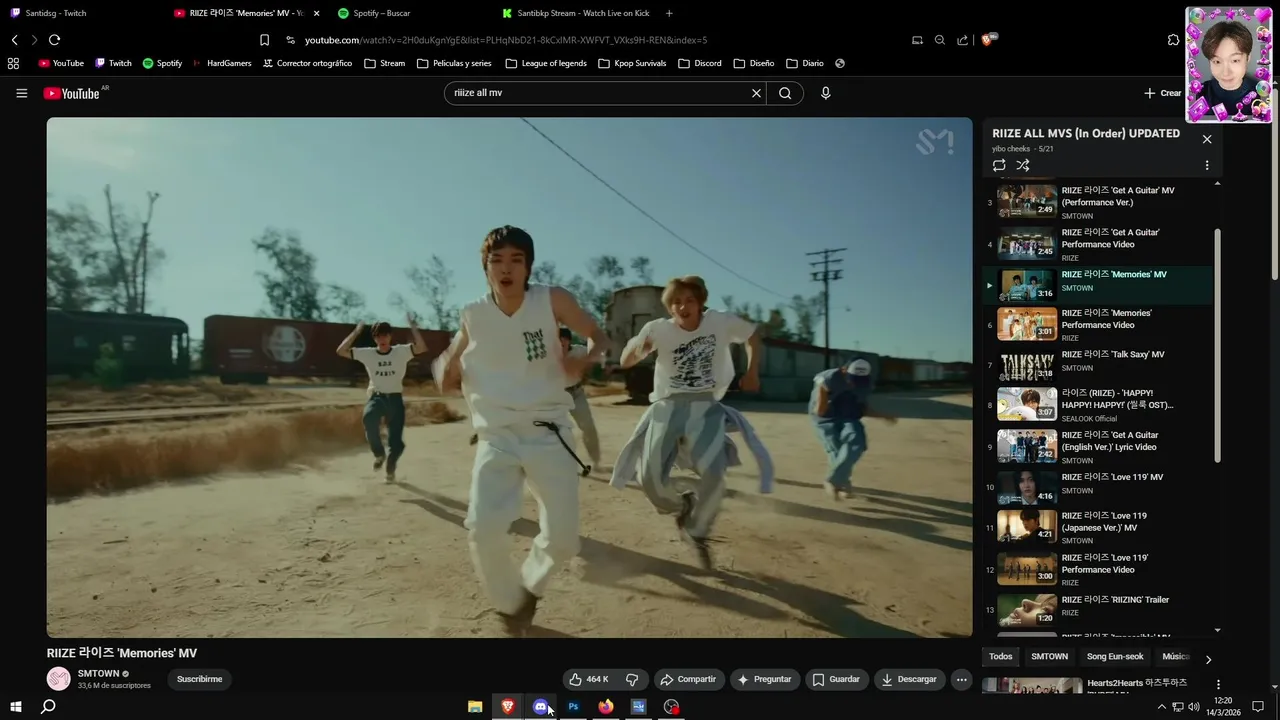Close the RIIZE Memories MV browser tab
Image resolution: width=1280 pixels, height=720 pixels.
[x=317, y=13]
